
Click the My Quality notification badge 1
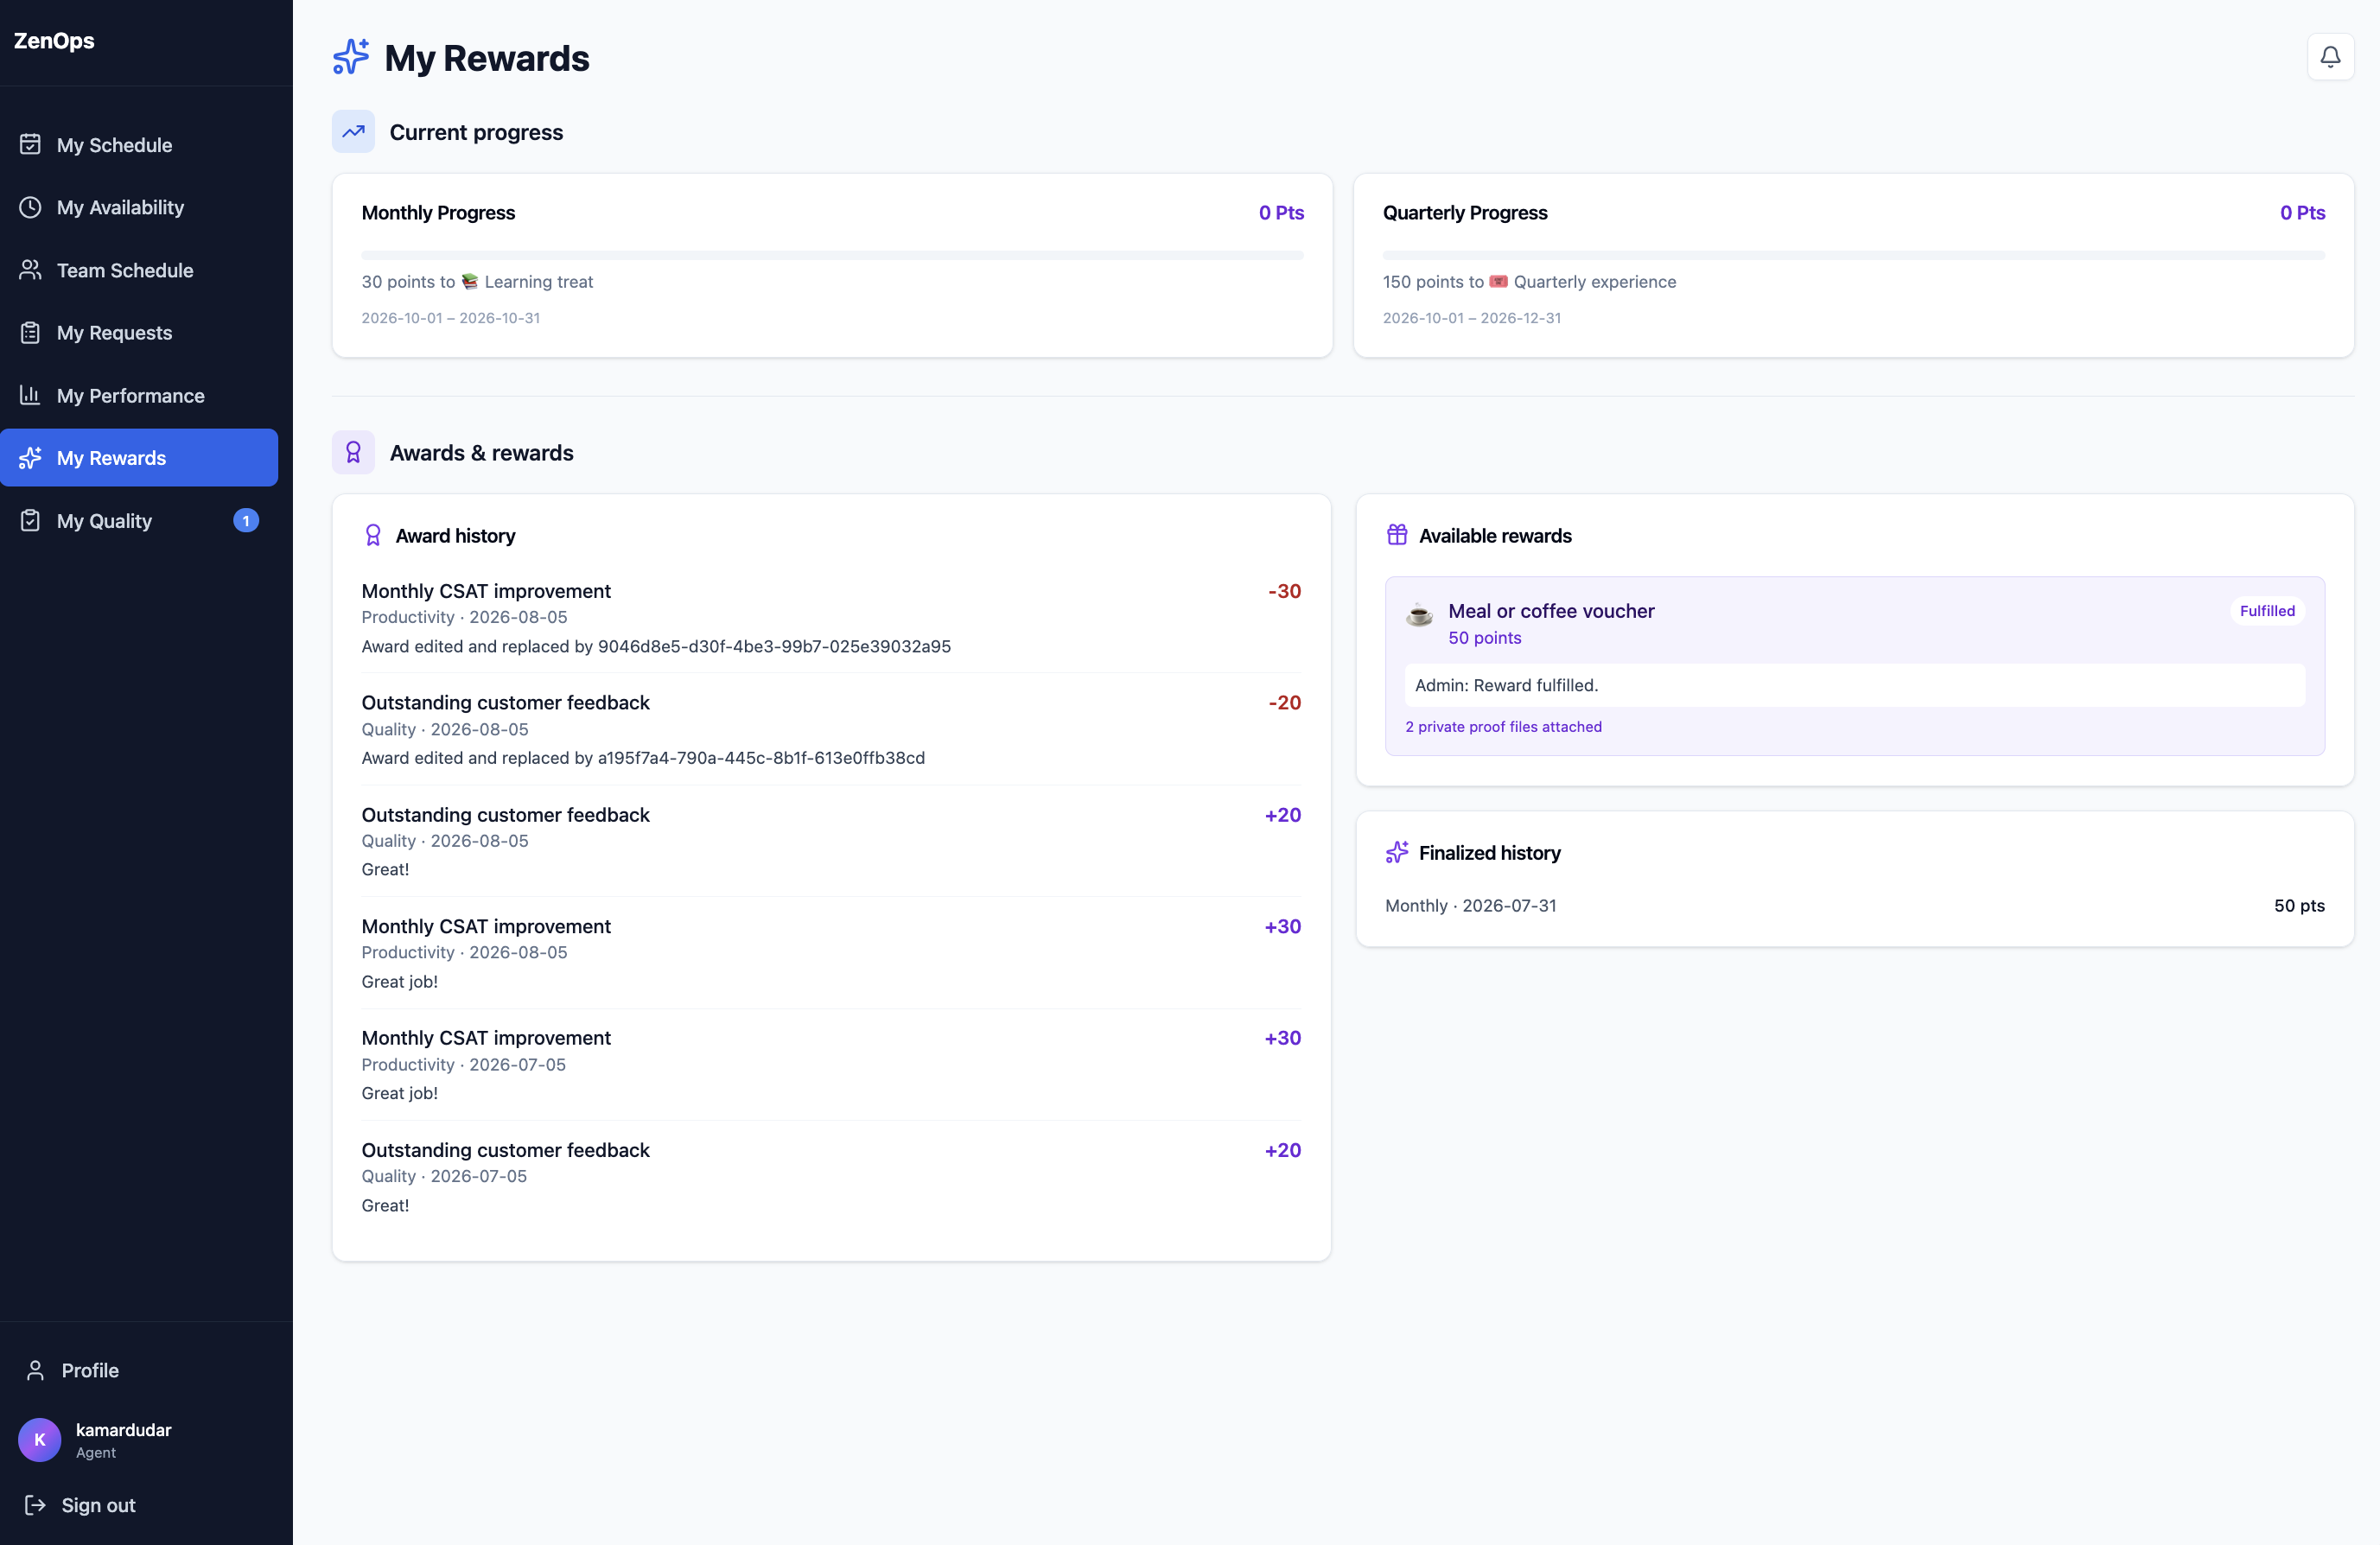[x=246, y=521]
